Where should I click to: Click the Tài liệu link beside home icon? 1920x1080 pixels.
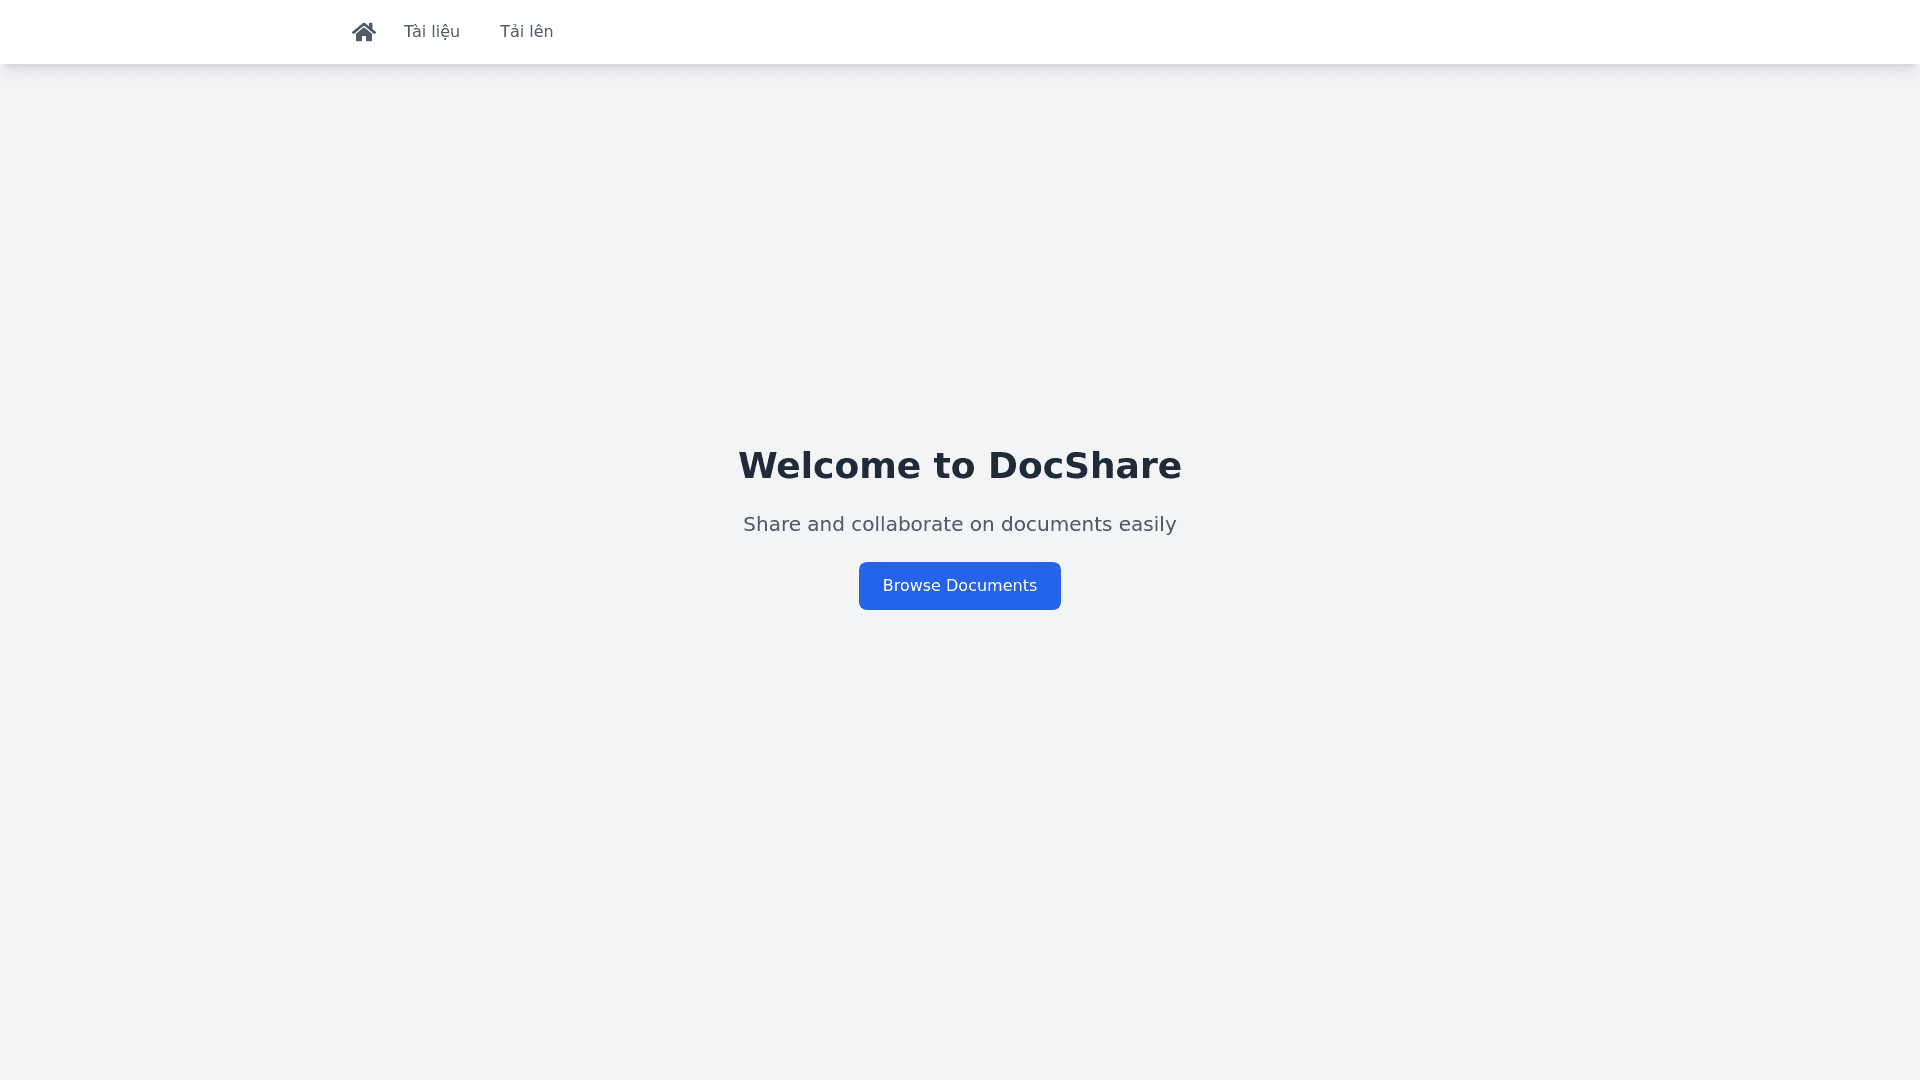click(x=431, y=32)
